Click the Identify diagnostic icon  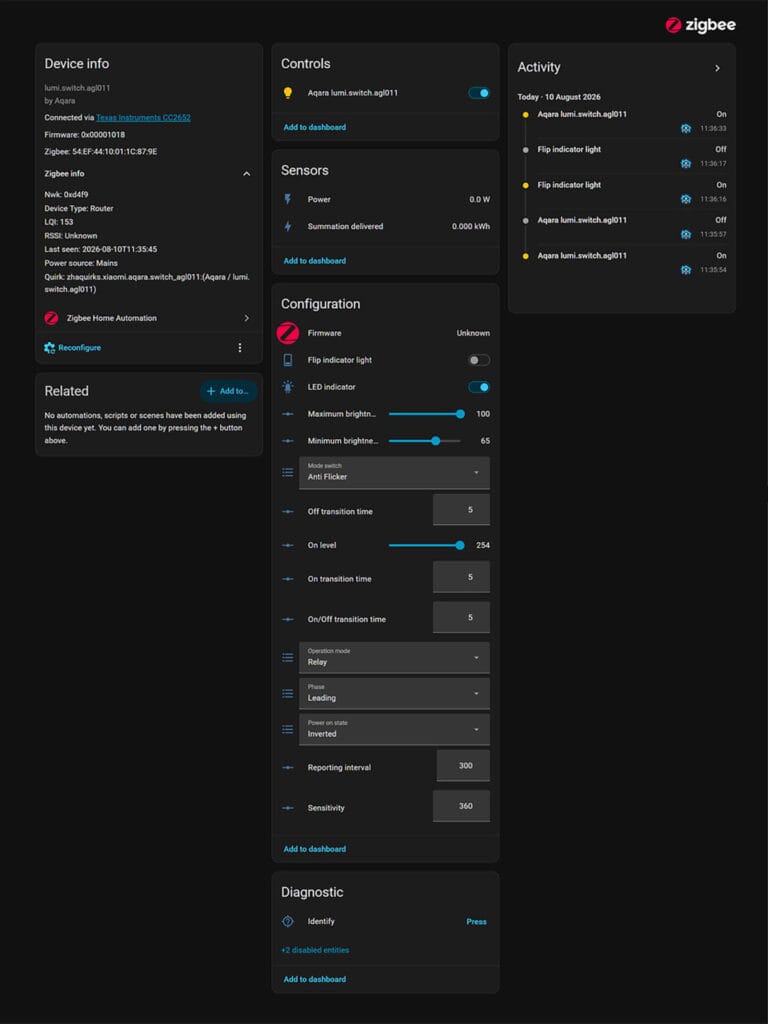click(287, 921)
